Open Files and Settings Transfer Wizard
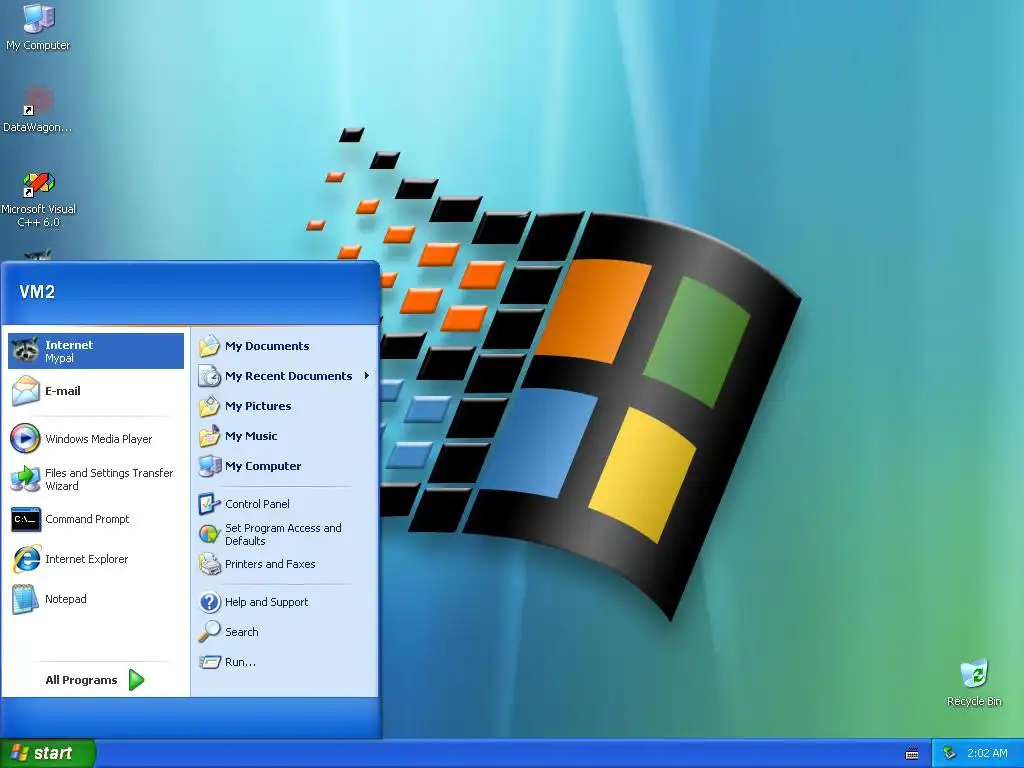 click(96, 479)
